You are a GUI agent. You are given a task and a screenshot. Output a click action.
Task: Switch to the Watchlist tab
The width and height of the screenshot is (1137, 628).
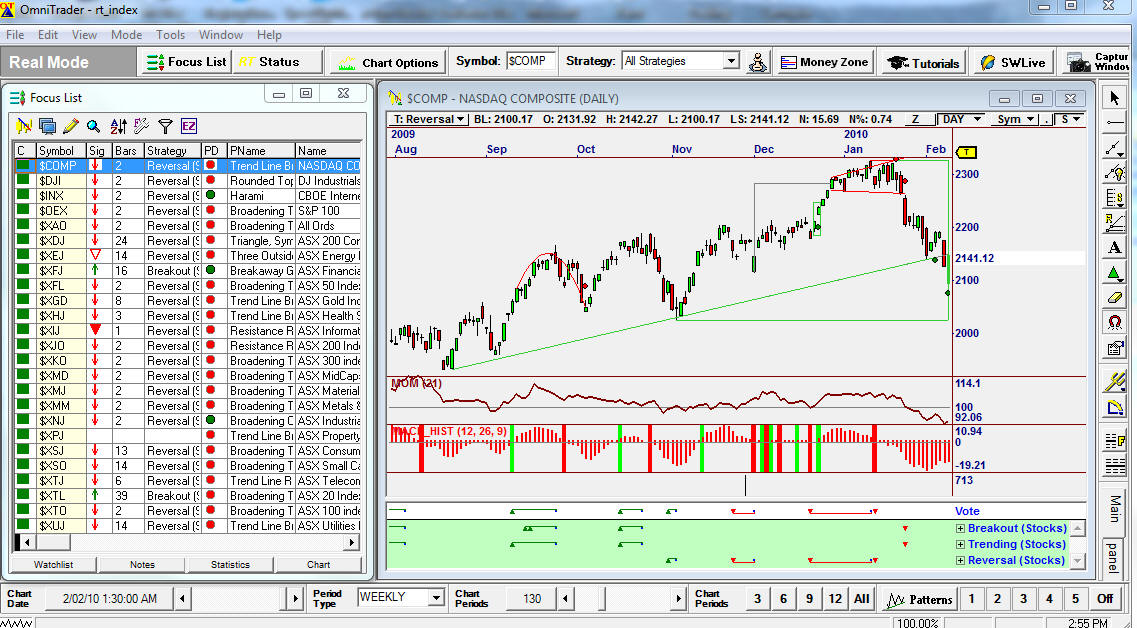[x=53, y=564]
